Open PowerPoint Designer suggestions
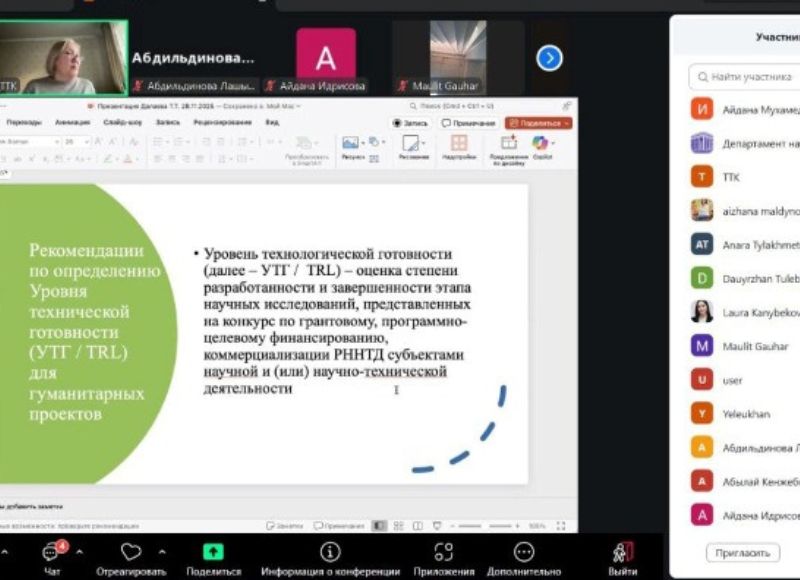 pos(509,144)
